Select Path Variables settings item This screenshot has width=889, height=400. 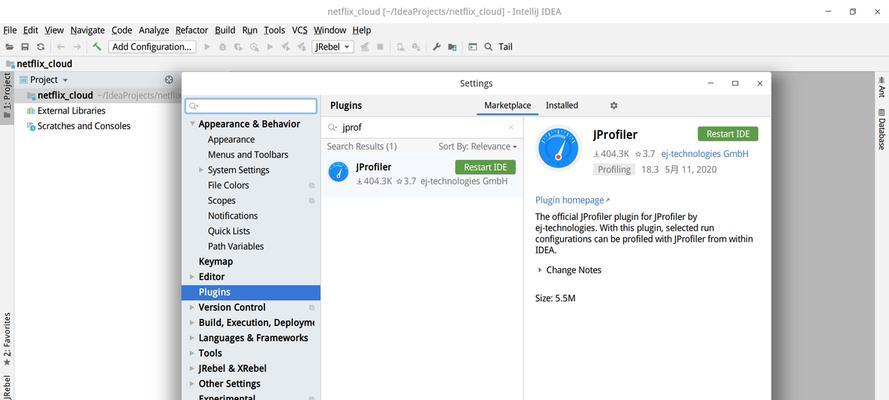coord(235,246)
